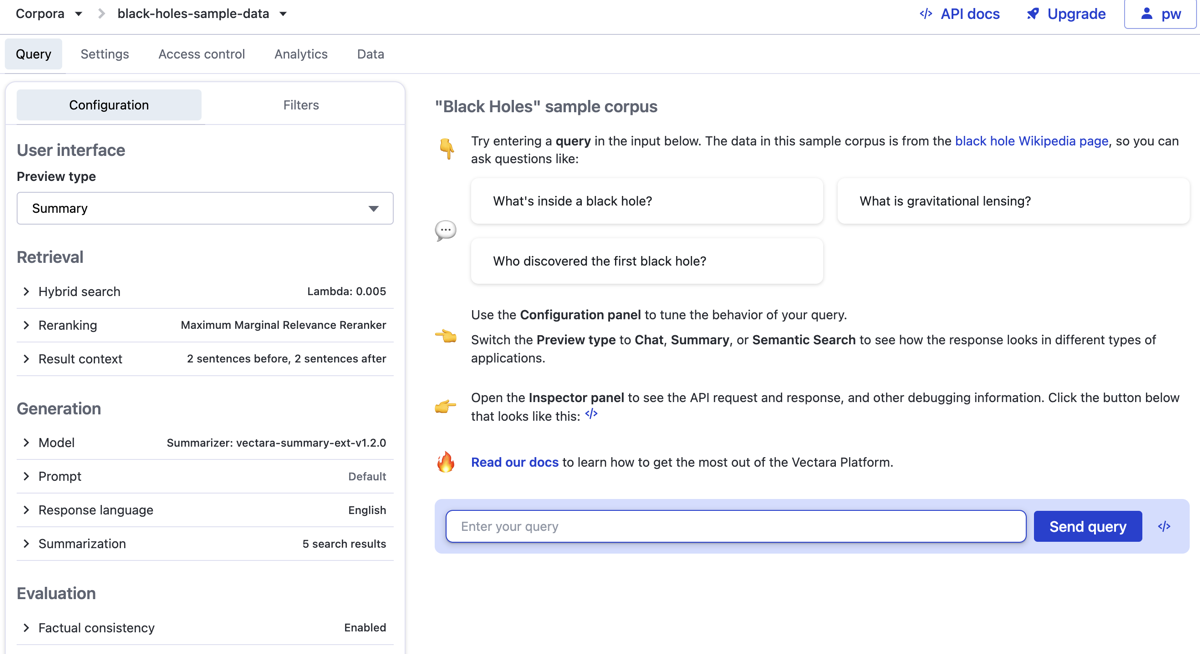Select the Filters panel tab

point(301,105)
